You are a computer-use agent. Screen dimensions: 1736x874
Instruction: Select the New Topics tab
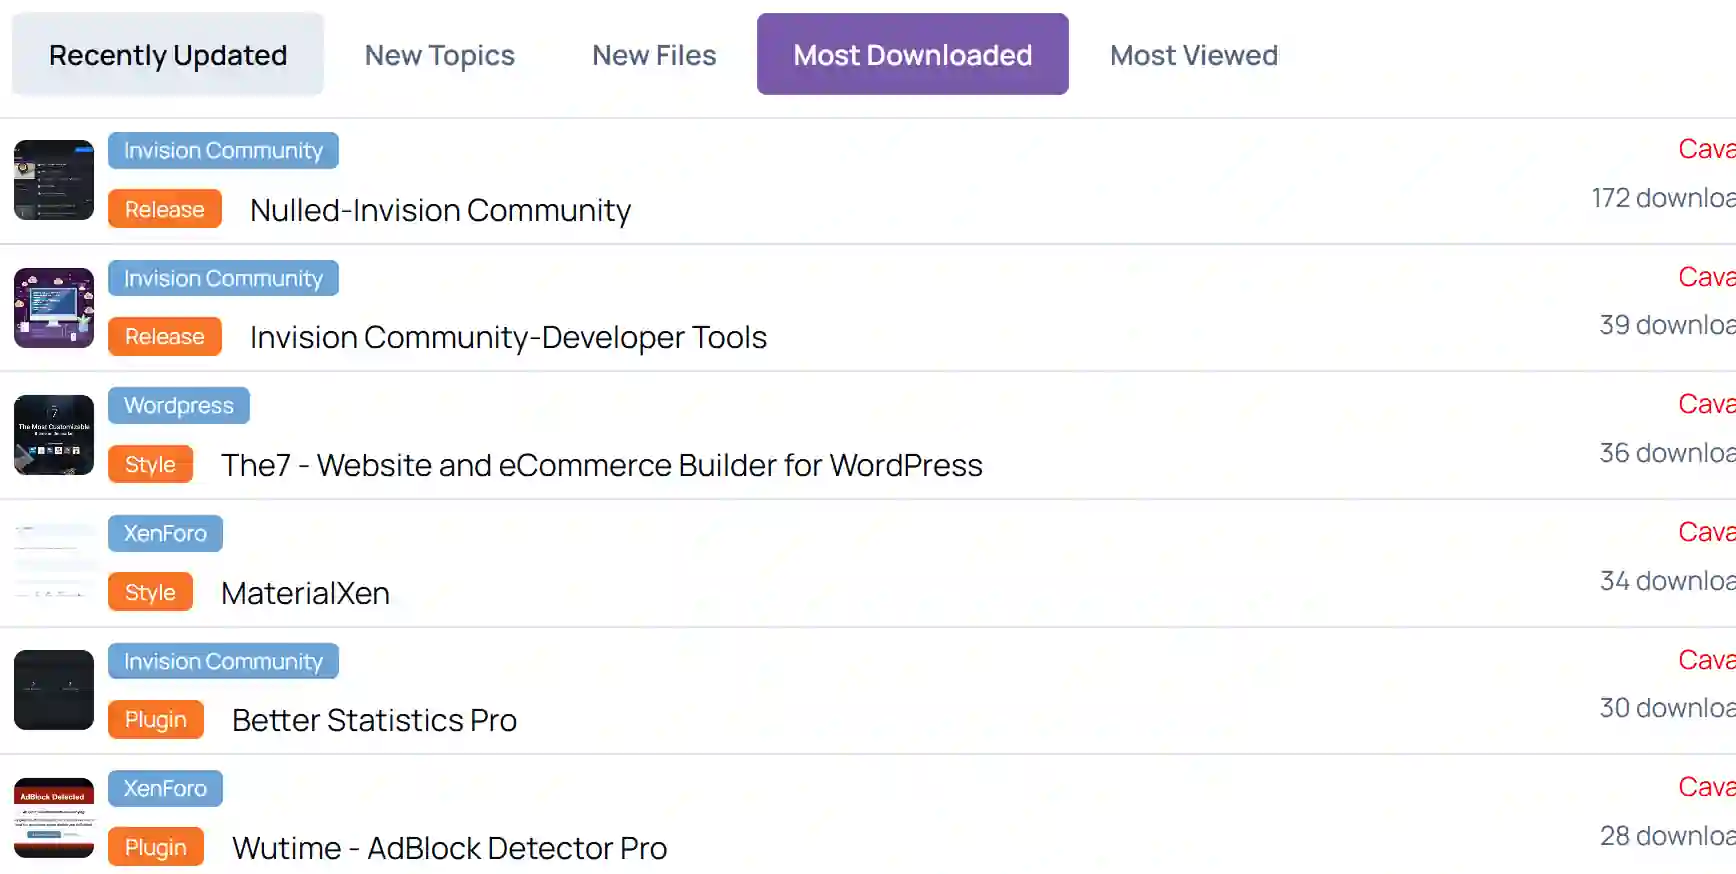tap(439, 55)
